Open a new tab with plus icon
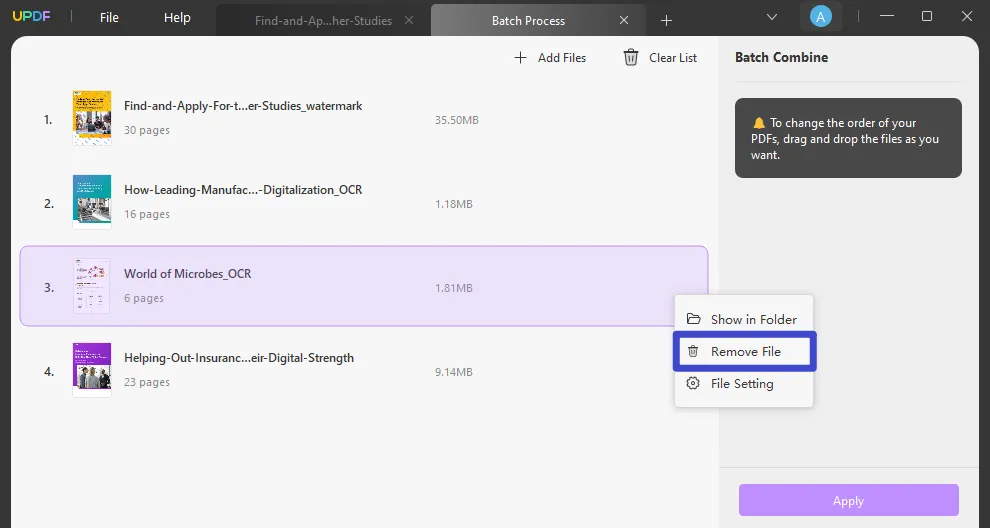Image resolution: width=990 pixels, height=528 pixels. pyautogui.click(x=667, y=20)
